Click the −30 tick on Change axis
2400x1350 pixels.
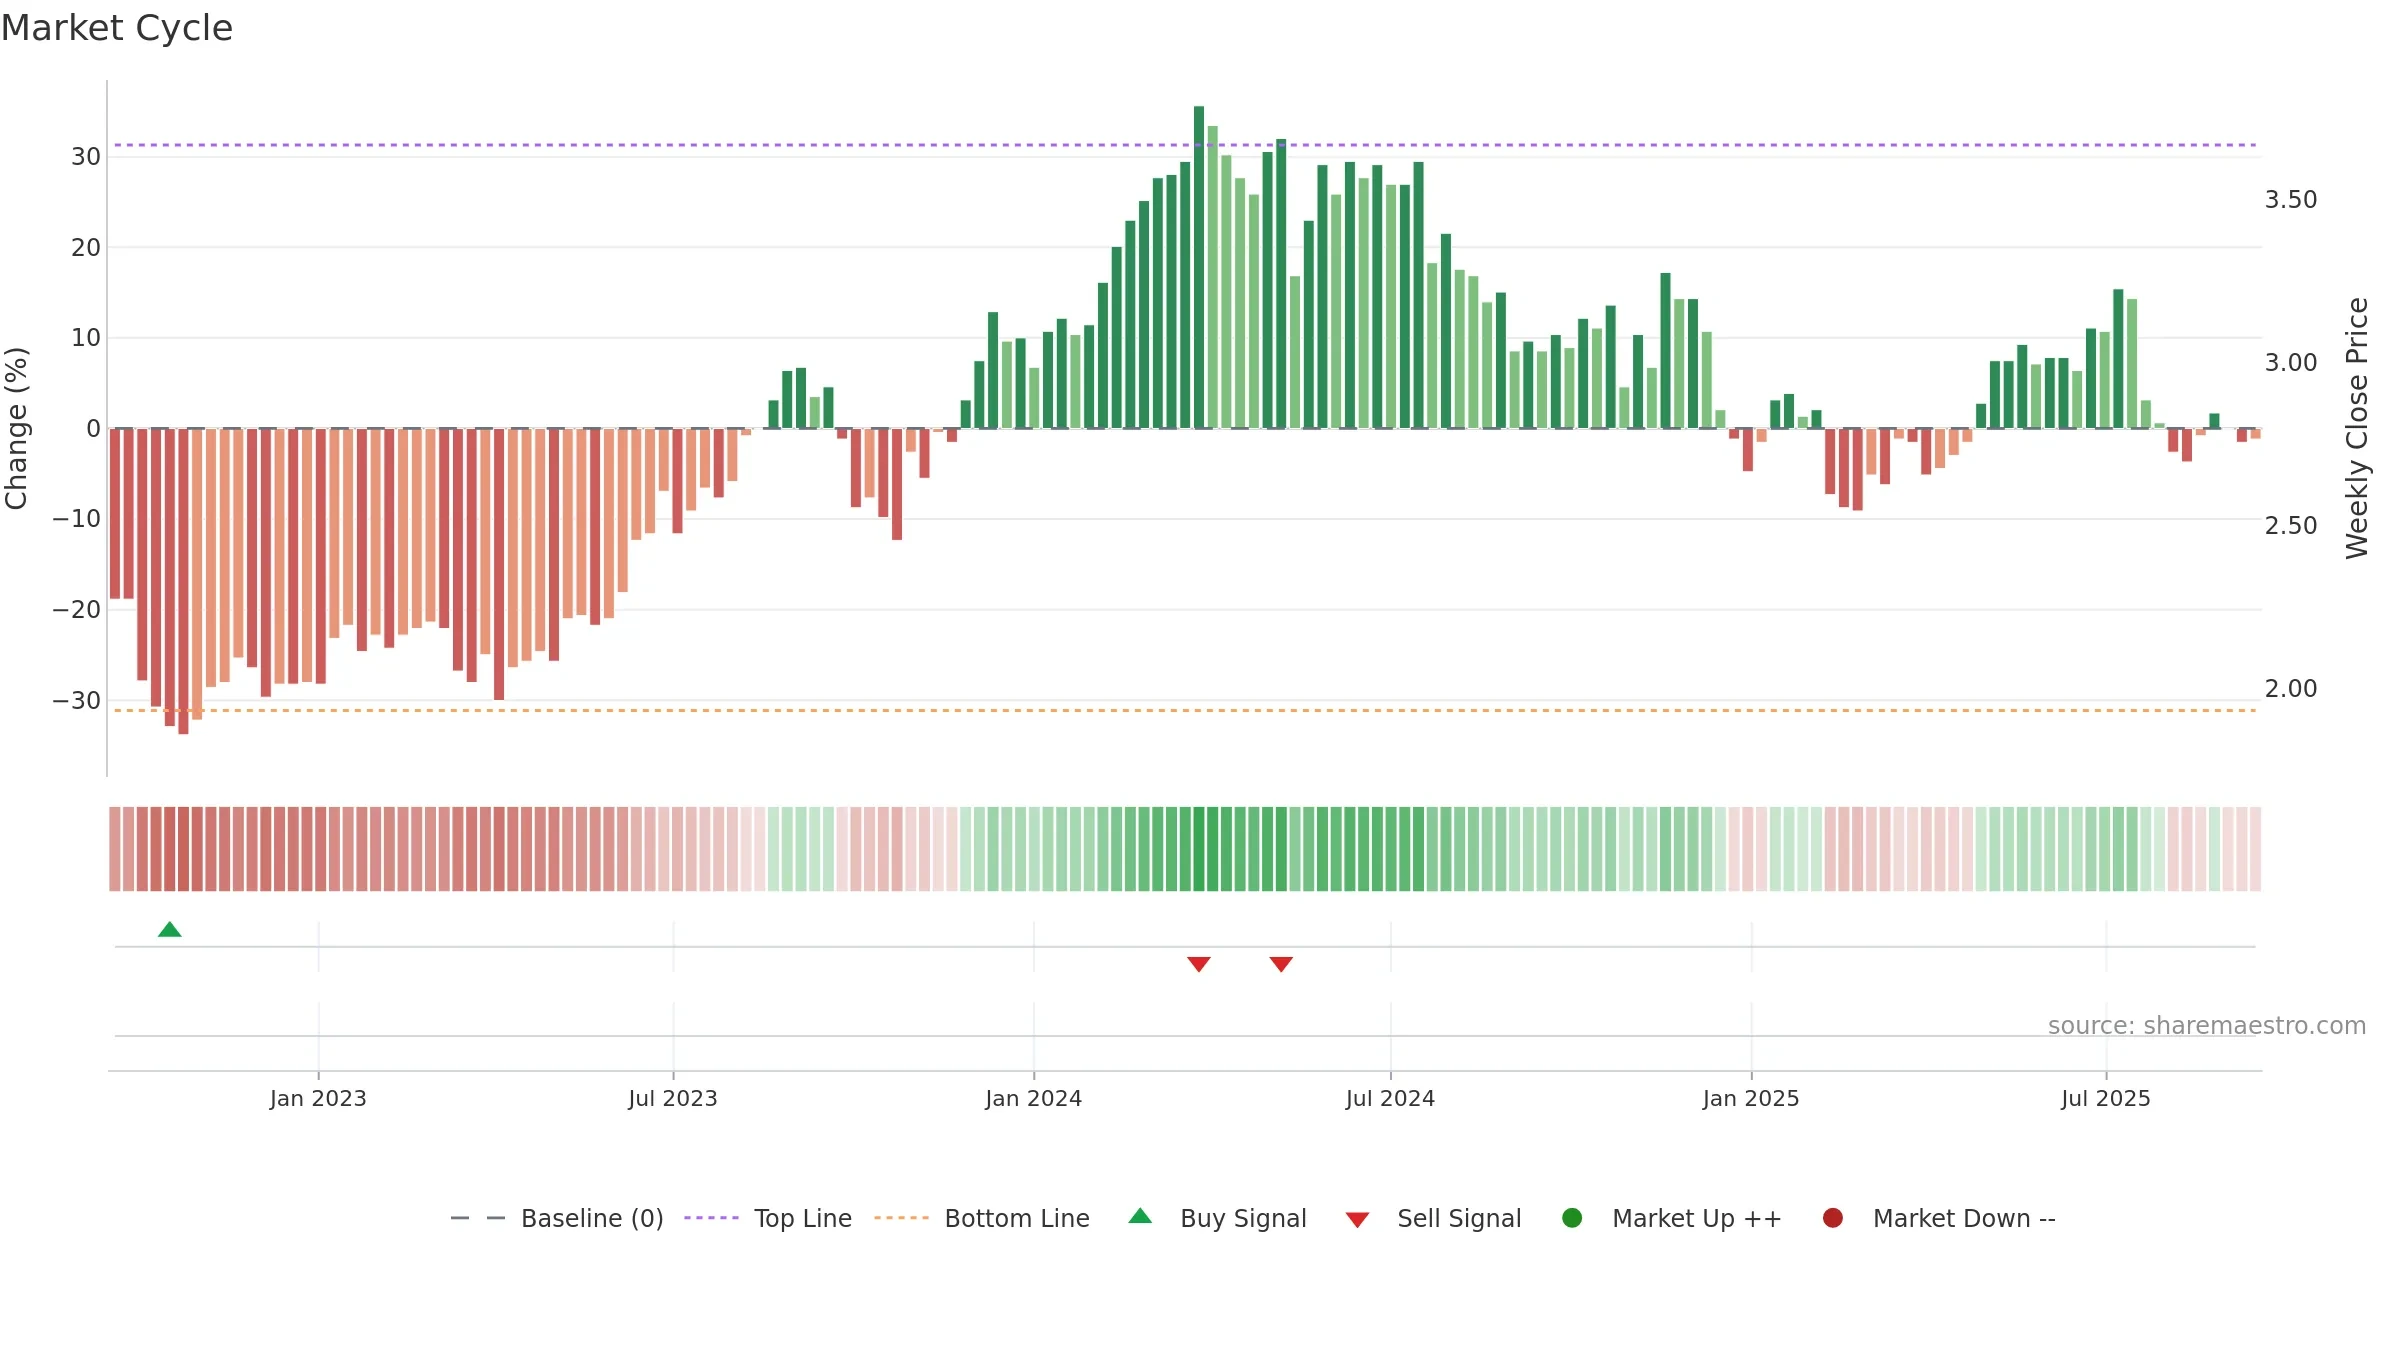(x=77, y=700)
